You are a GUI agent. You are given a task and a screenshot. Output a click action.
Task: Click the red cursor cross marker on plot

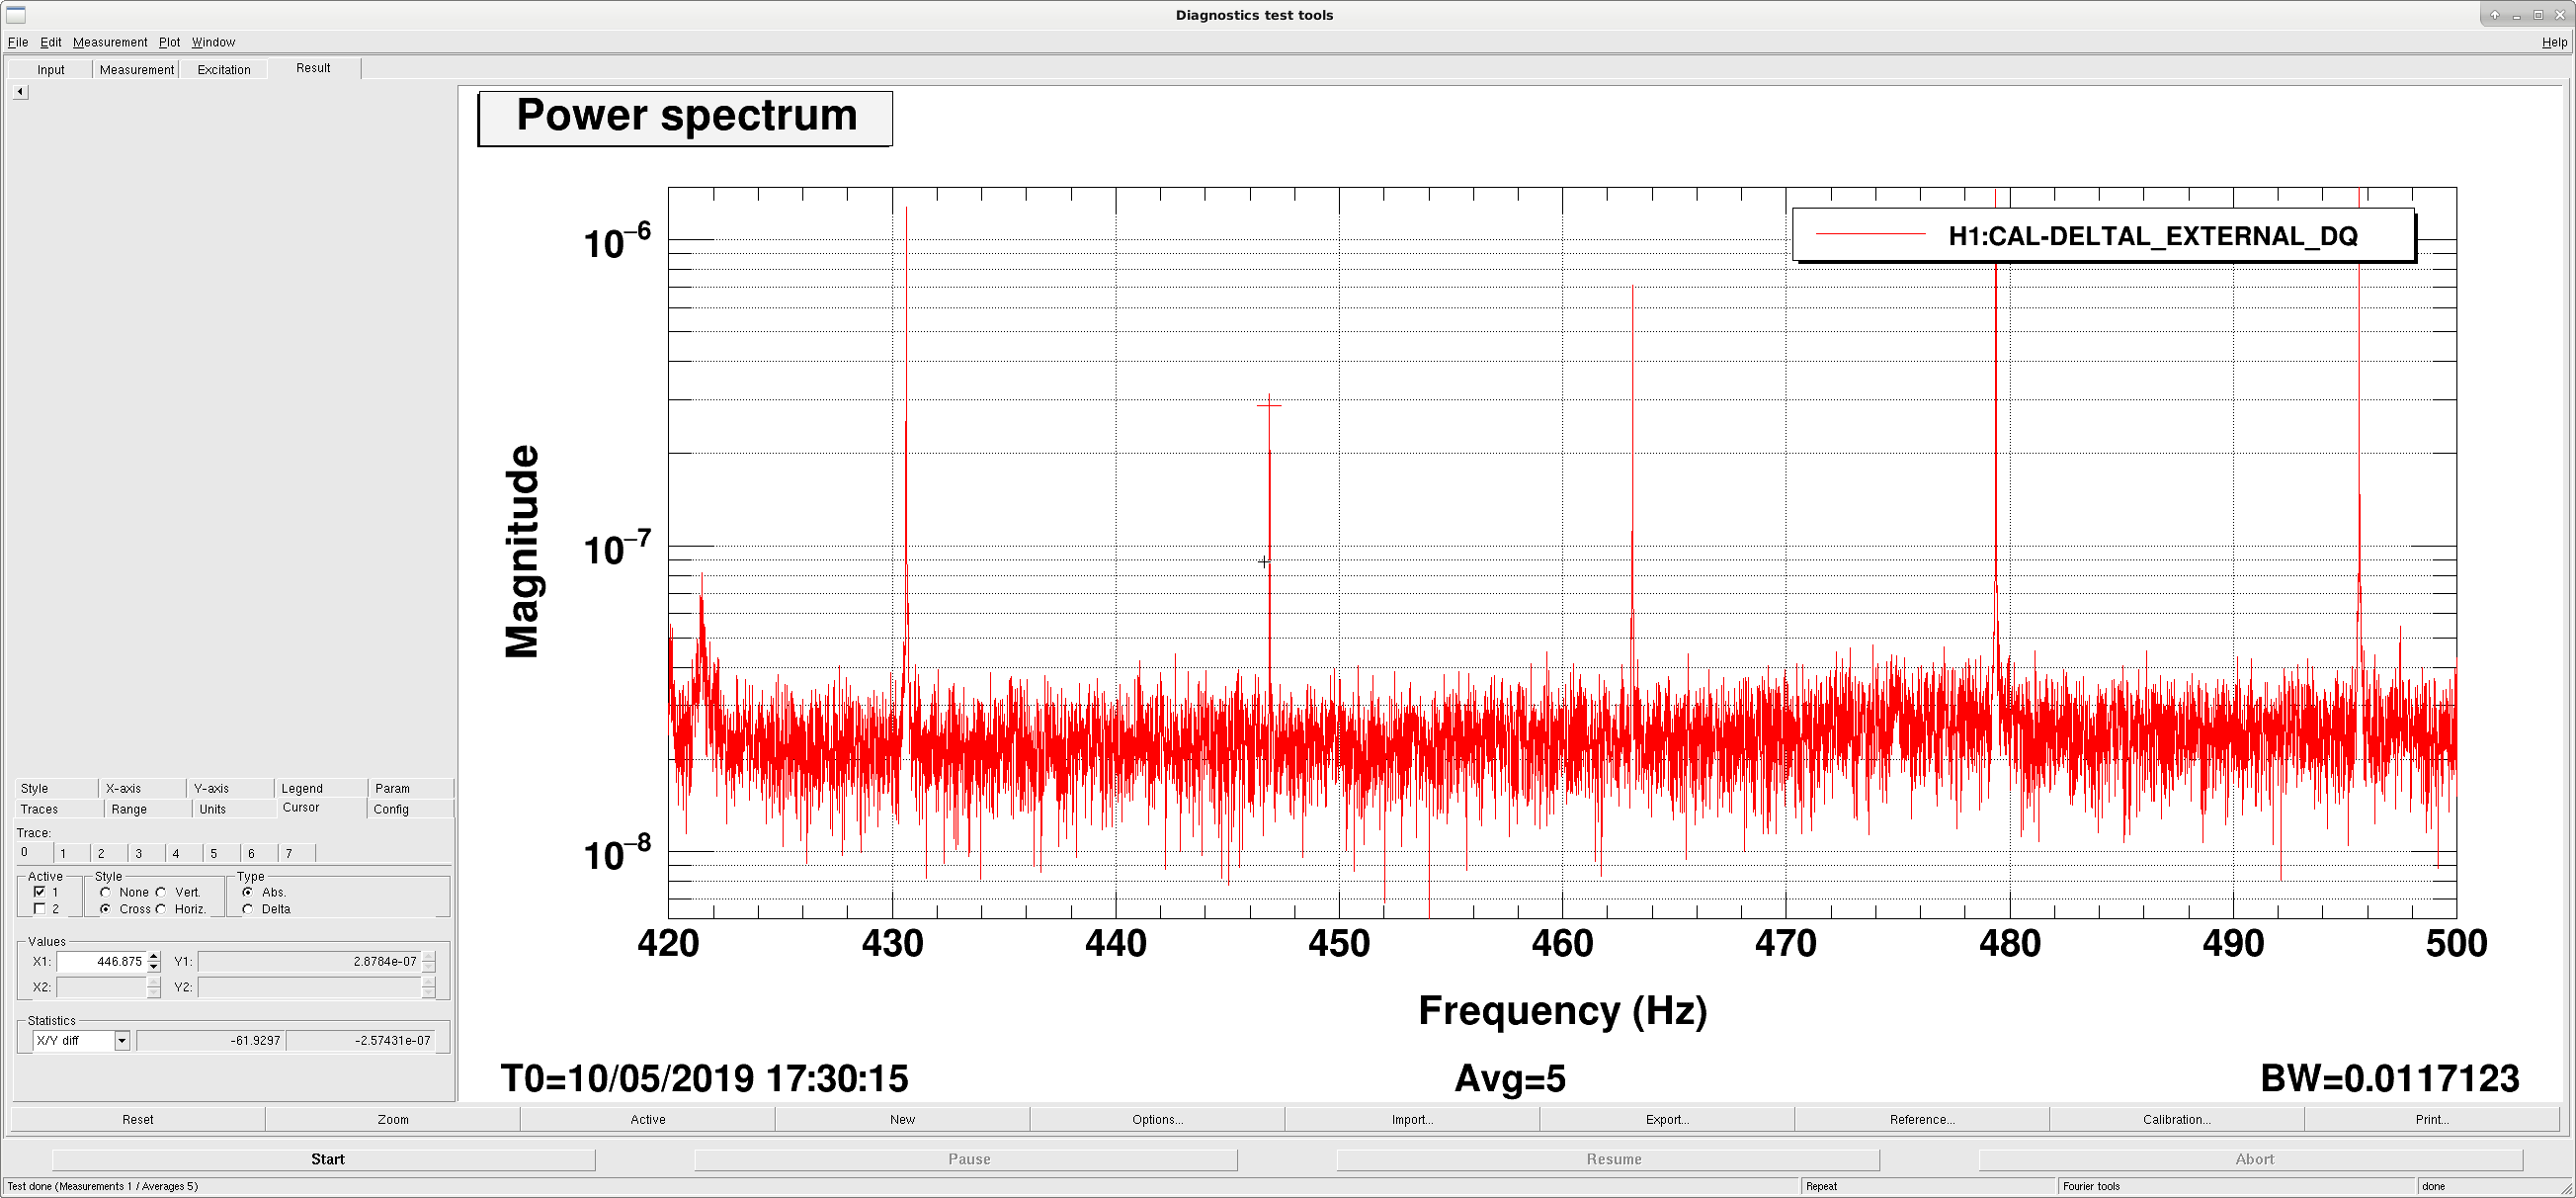coord(1269,405)
